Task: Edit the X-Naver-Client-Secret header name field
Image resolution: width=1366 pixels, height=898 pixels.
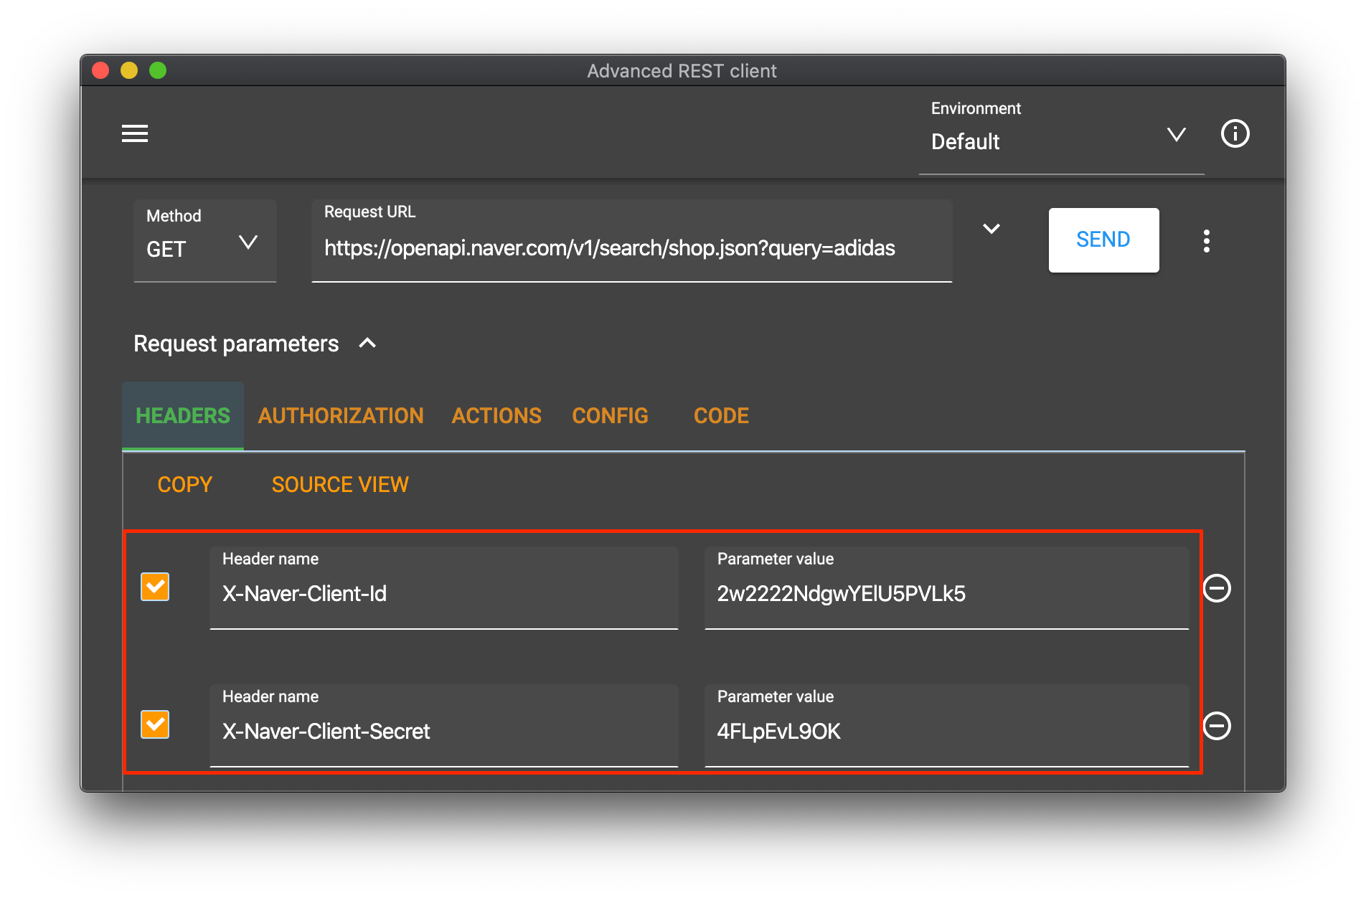Action: pos(444,726)
